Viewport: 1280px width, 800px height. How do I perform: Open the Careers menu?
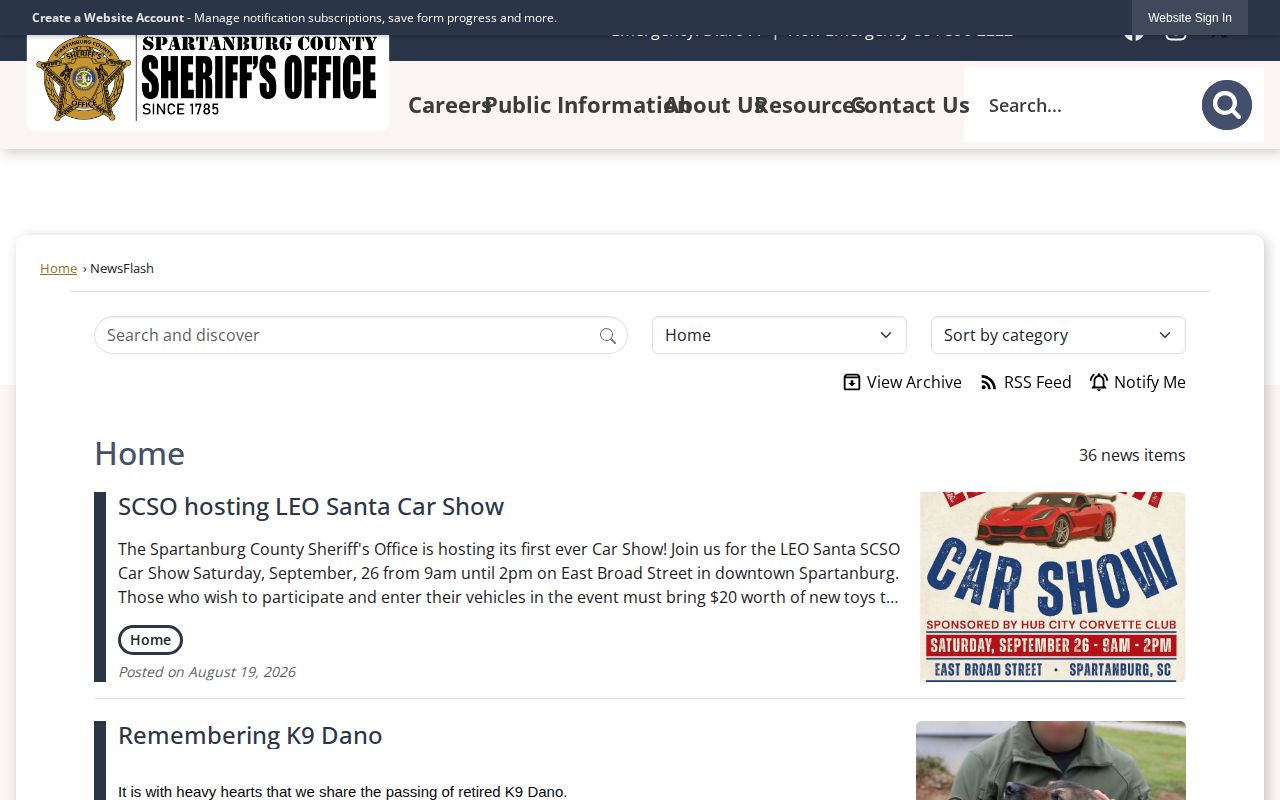pyautogui.click(x=449, y=105)
